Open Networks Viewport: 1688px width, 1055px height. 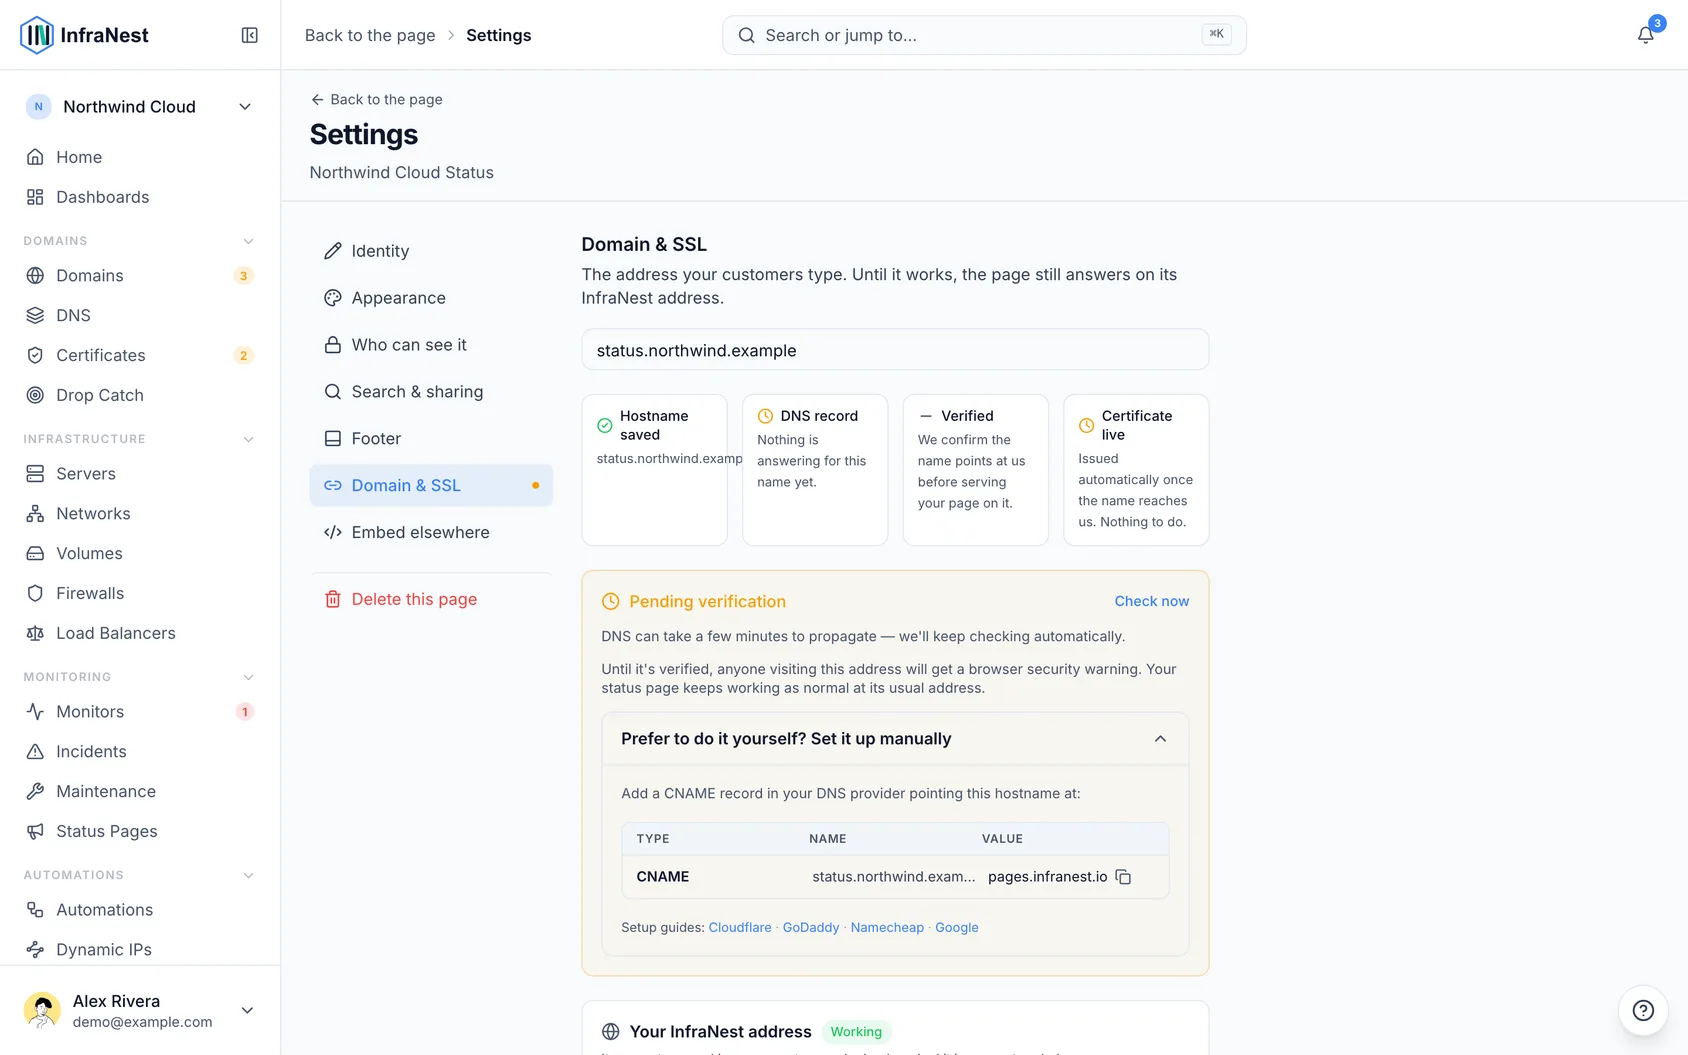140,513
